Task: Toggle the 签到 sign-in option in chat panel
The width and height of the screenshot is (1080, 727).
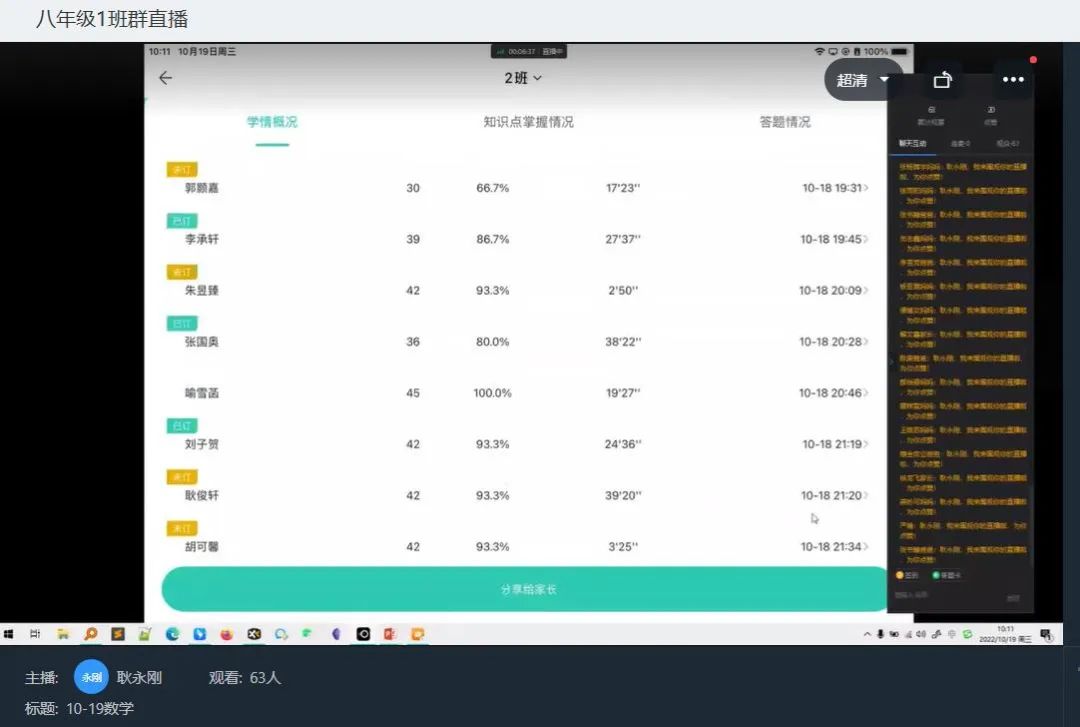Action: (x=907, y=575)
